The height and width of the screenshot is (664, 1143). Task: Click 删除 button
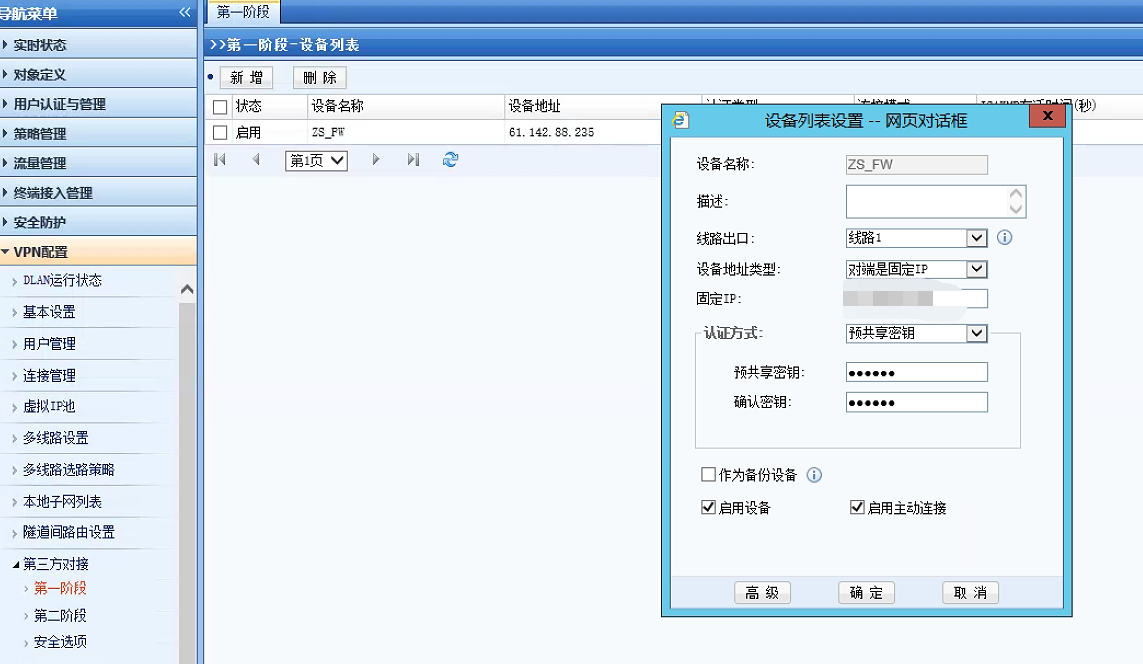coord(320,78)
